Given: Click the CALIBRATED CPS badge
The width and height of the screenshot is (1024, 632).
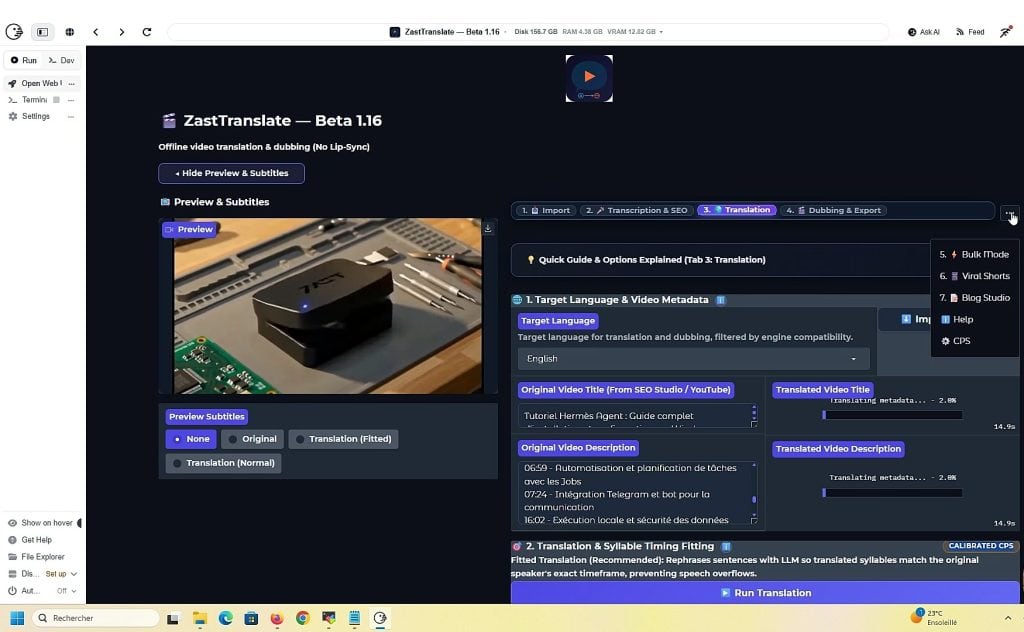Looking at the screenshot, I should [x=980, y=546].
